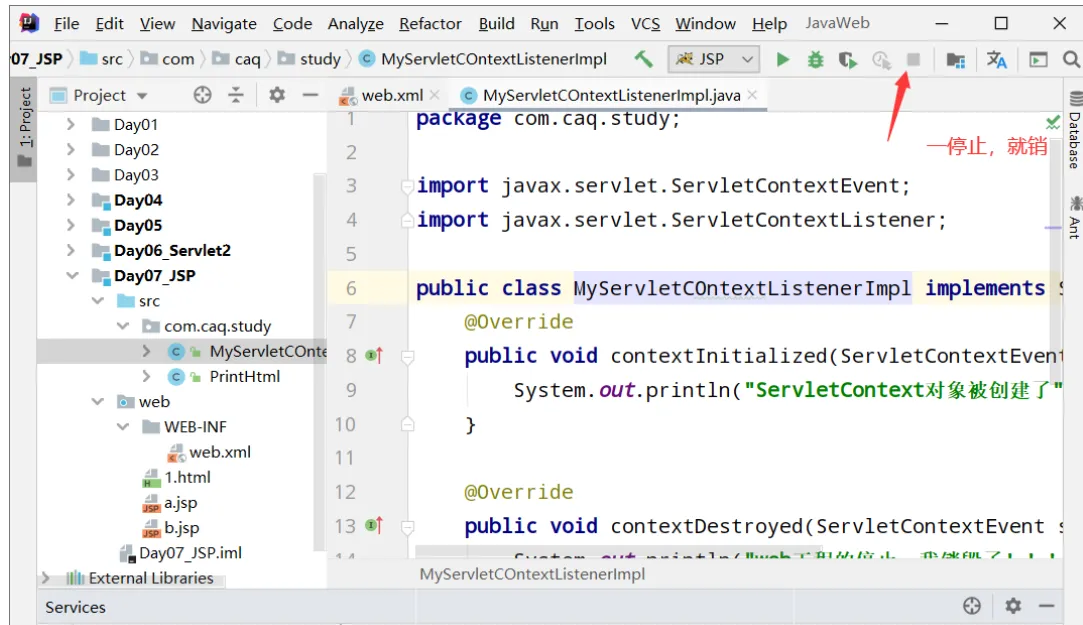Open the Tools menu

[x=594, y=24]
